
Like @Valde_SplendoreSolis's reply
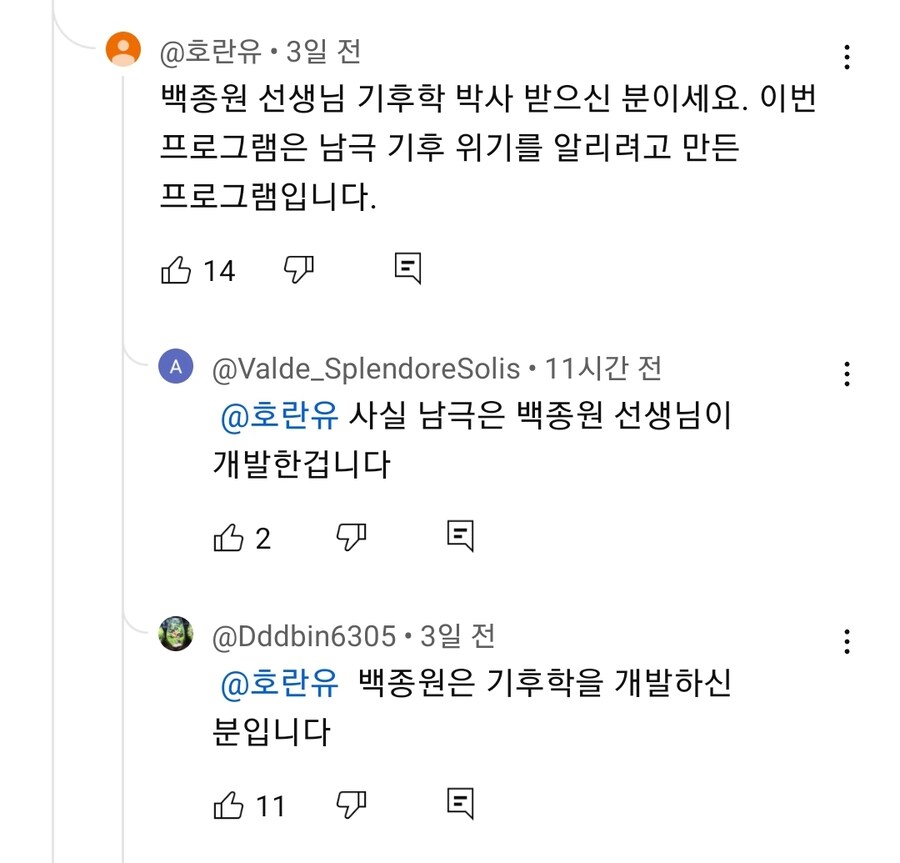pos(227,537)
